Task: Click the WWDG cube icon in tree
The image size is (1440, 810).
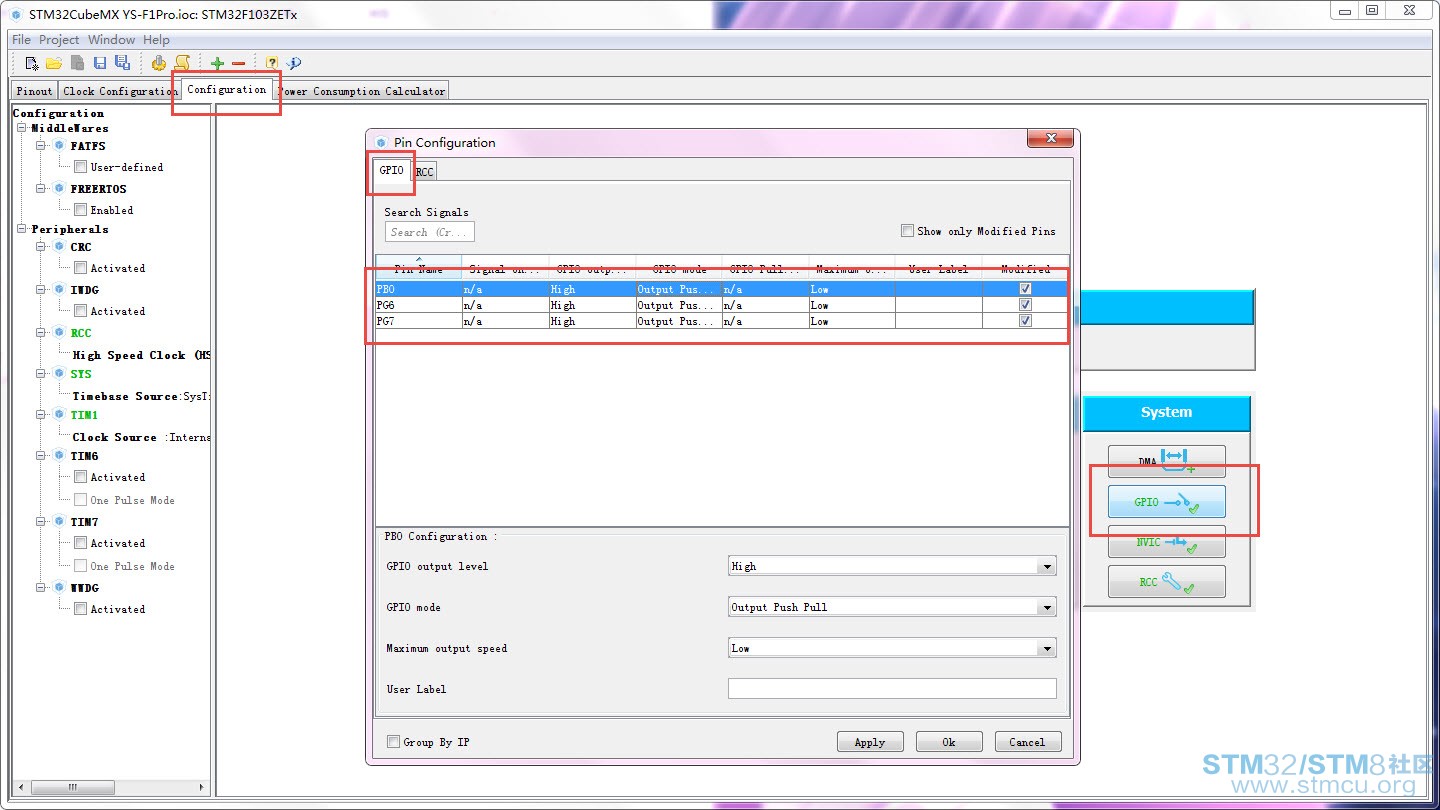Action: (59, 588)
